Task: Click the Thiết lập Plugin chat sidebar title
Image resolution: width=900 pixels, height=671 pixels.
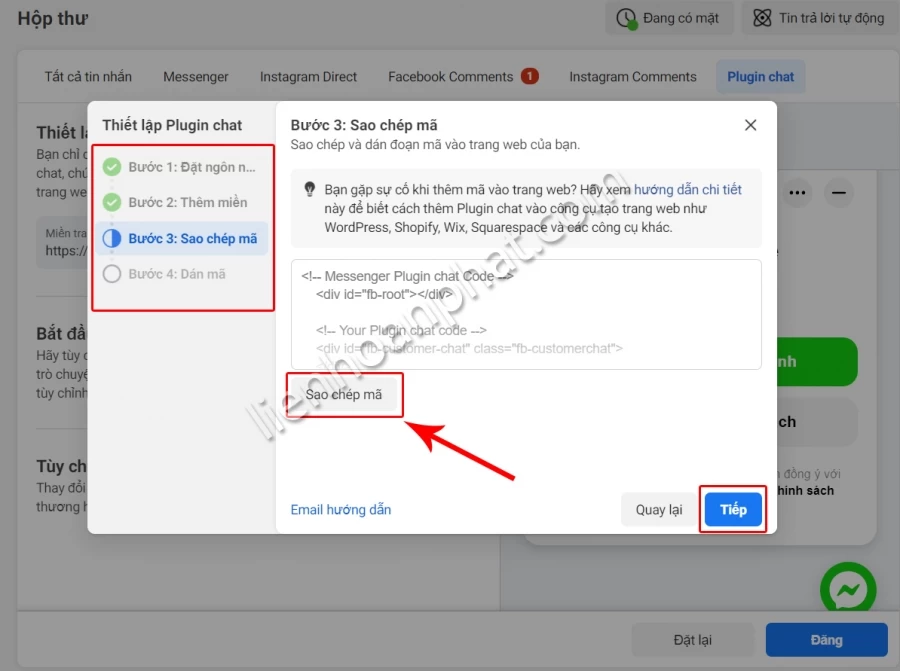Action: pos(172,125)
